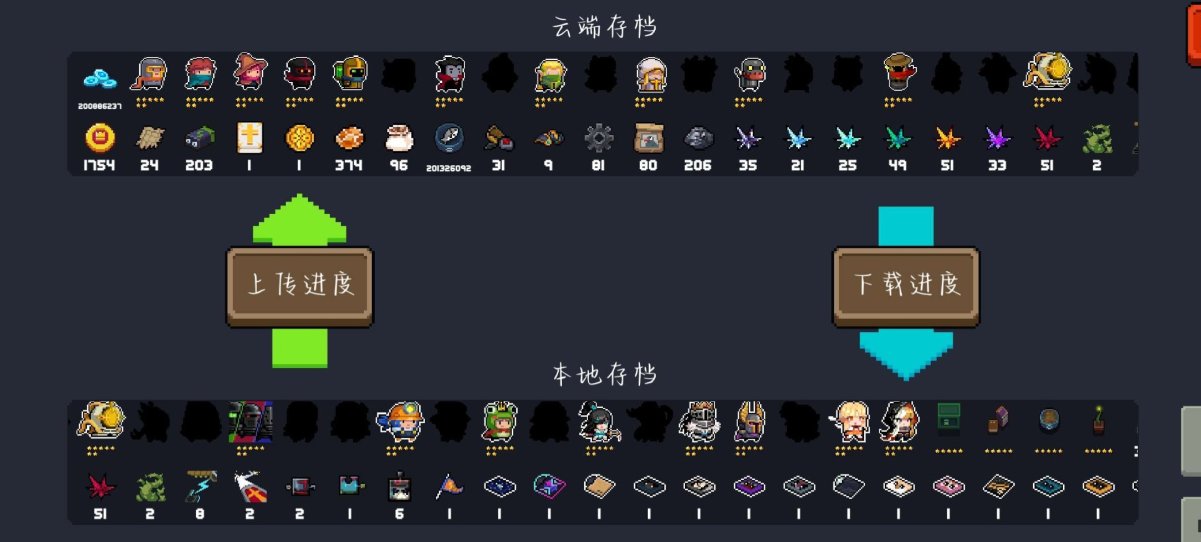
Task: Tap the green dragon material showing 2 in local save
Action: click(149, 487)
